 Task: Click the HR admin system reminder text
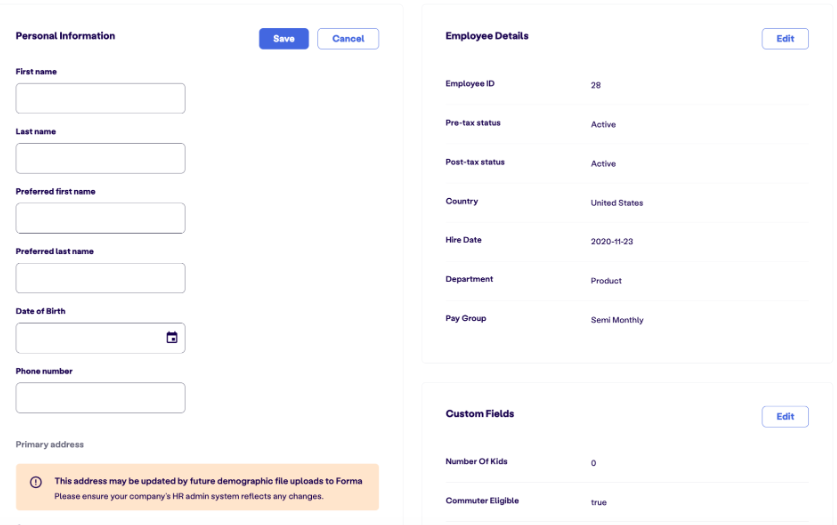pyautogui.click(x=188, y=496)
